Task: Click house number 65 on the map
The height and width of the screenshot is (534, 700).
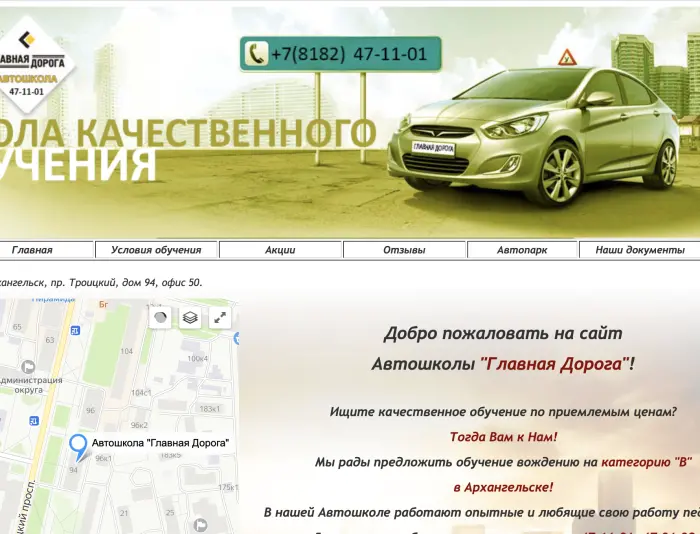Action: 17,327
